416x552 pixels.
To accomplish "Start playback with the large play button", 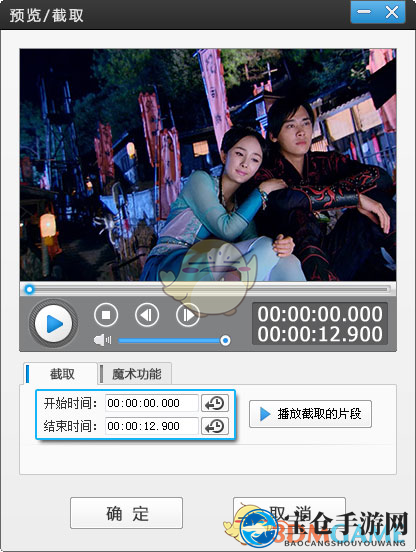I will click(53, 323).
